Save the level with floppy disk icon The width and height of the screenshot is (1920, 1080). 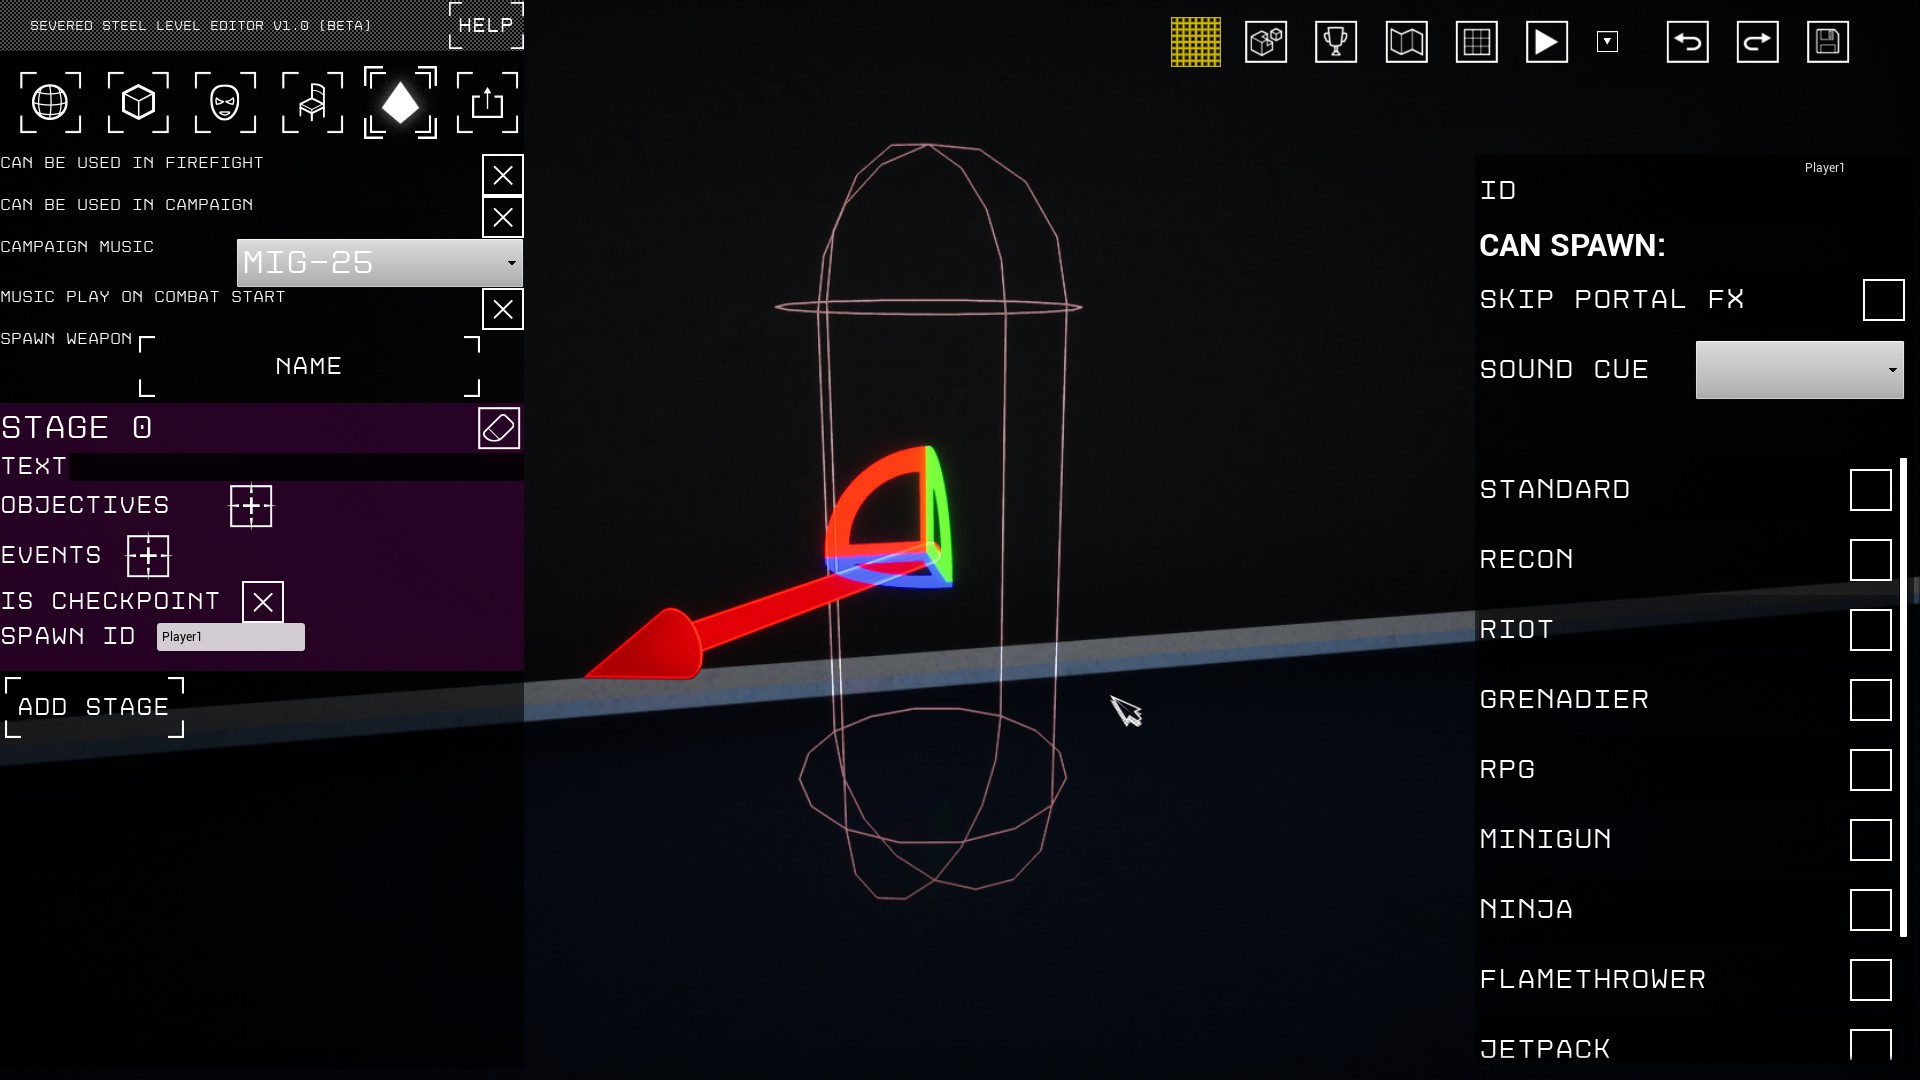click(1827, 42)
